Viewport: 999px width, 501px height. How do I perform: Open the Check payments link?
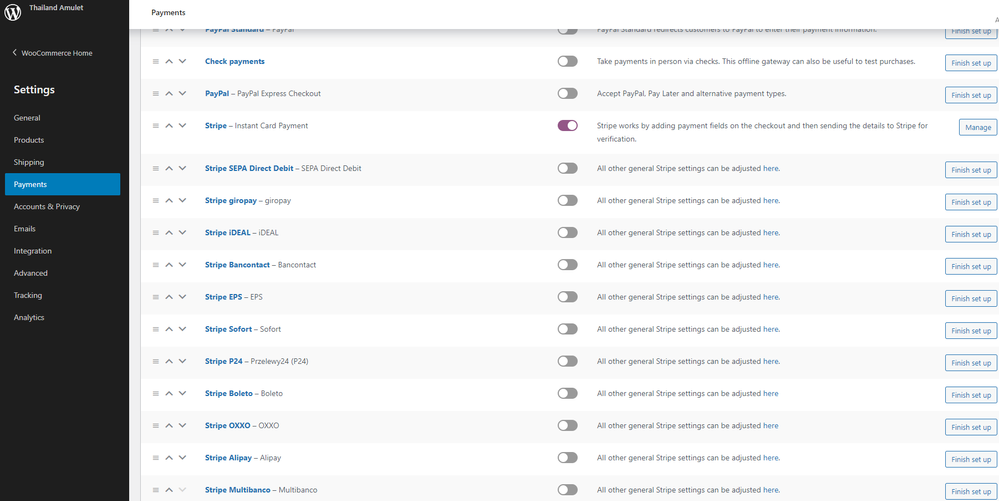tap(234, 61)
